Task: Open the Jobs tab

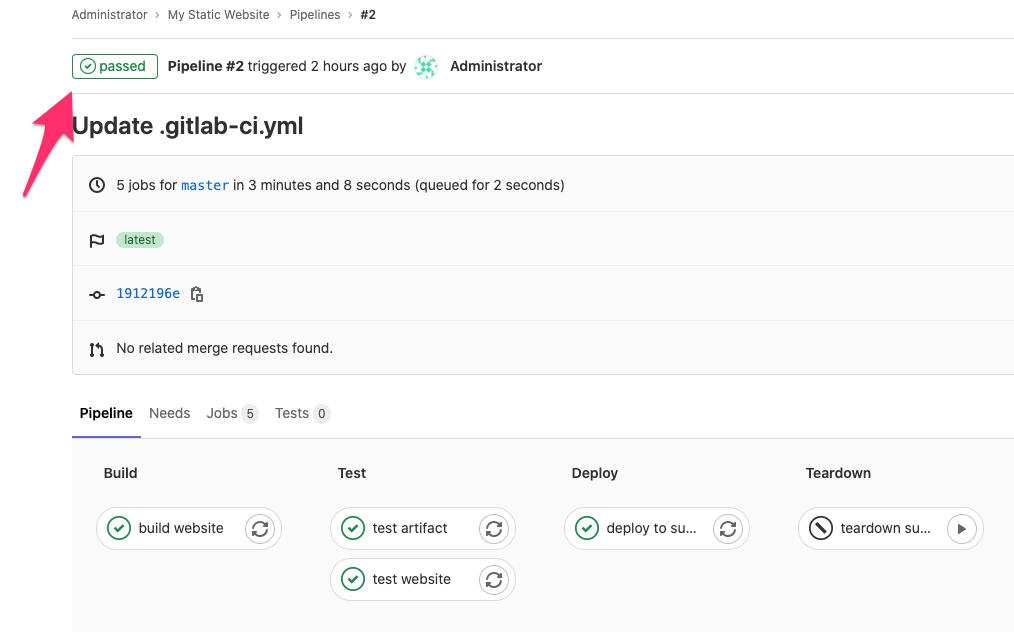Action: 232,413
